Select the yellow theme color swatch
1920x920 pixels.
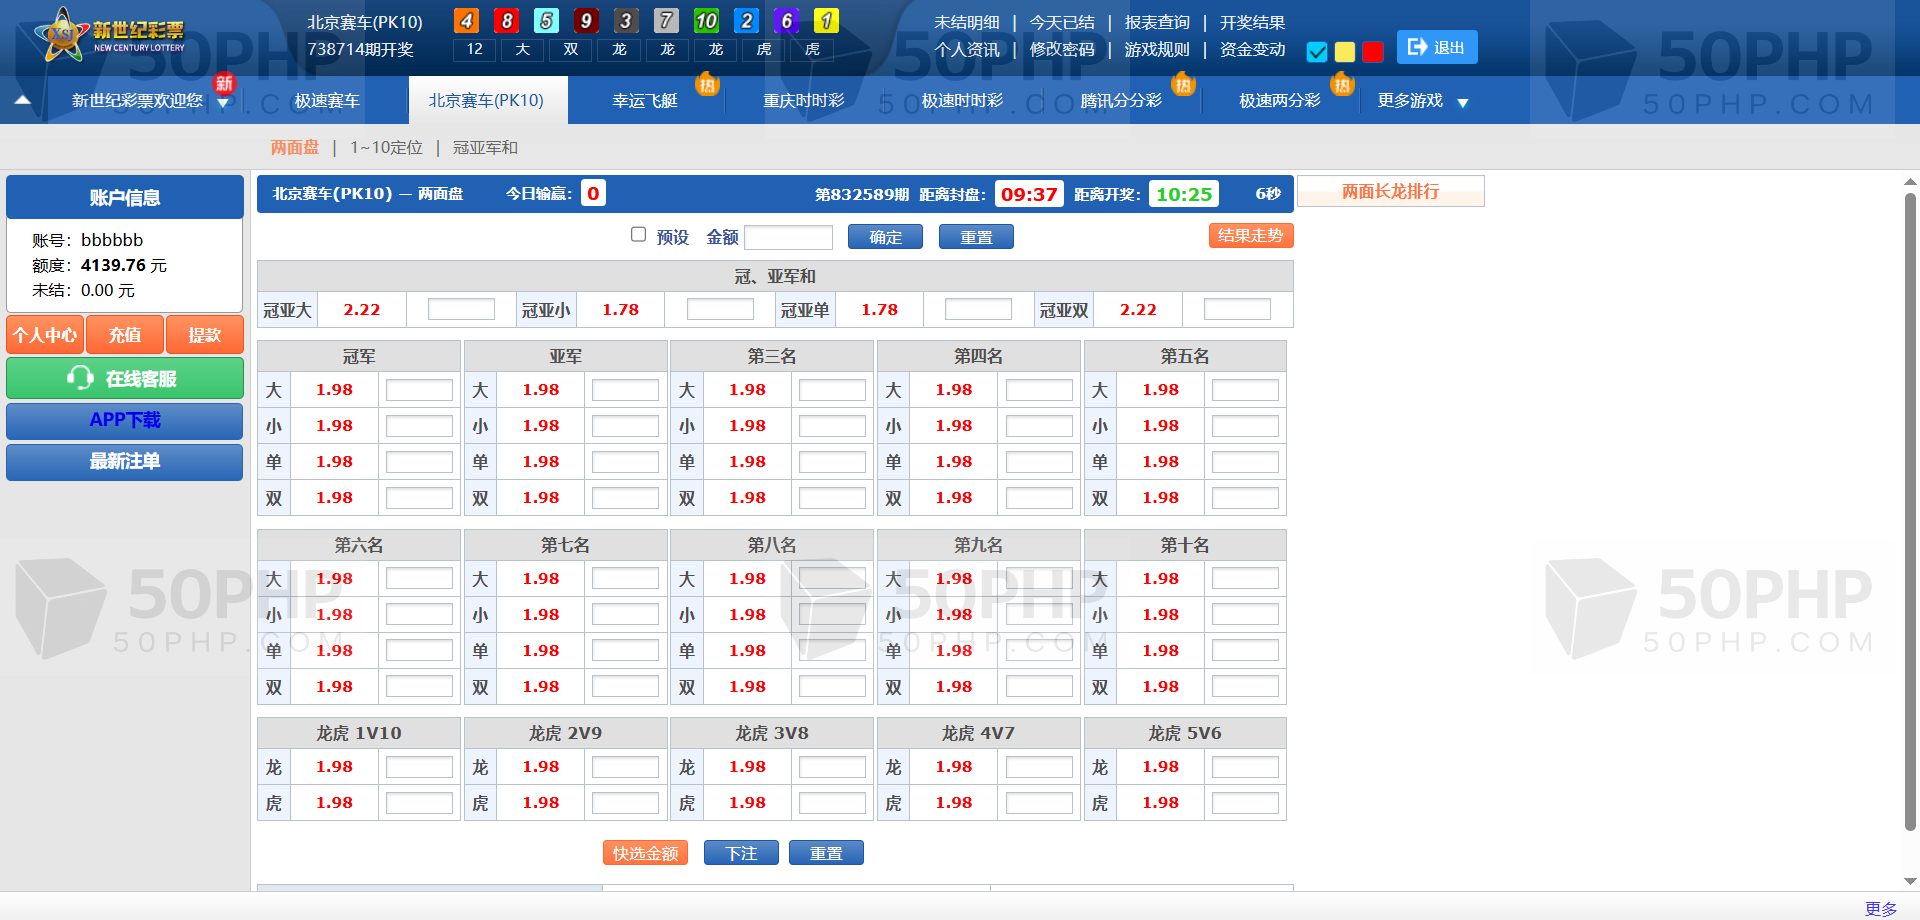1345,52
